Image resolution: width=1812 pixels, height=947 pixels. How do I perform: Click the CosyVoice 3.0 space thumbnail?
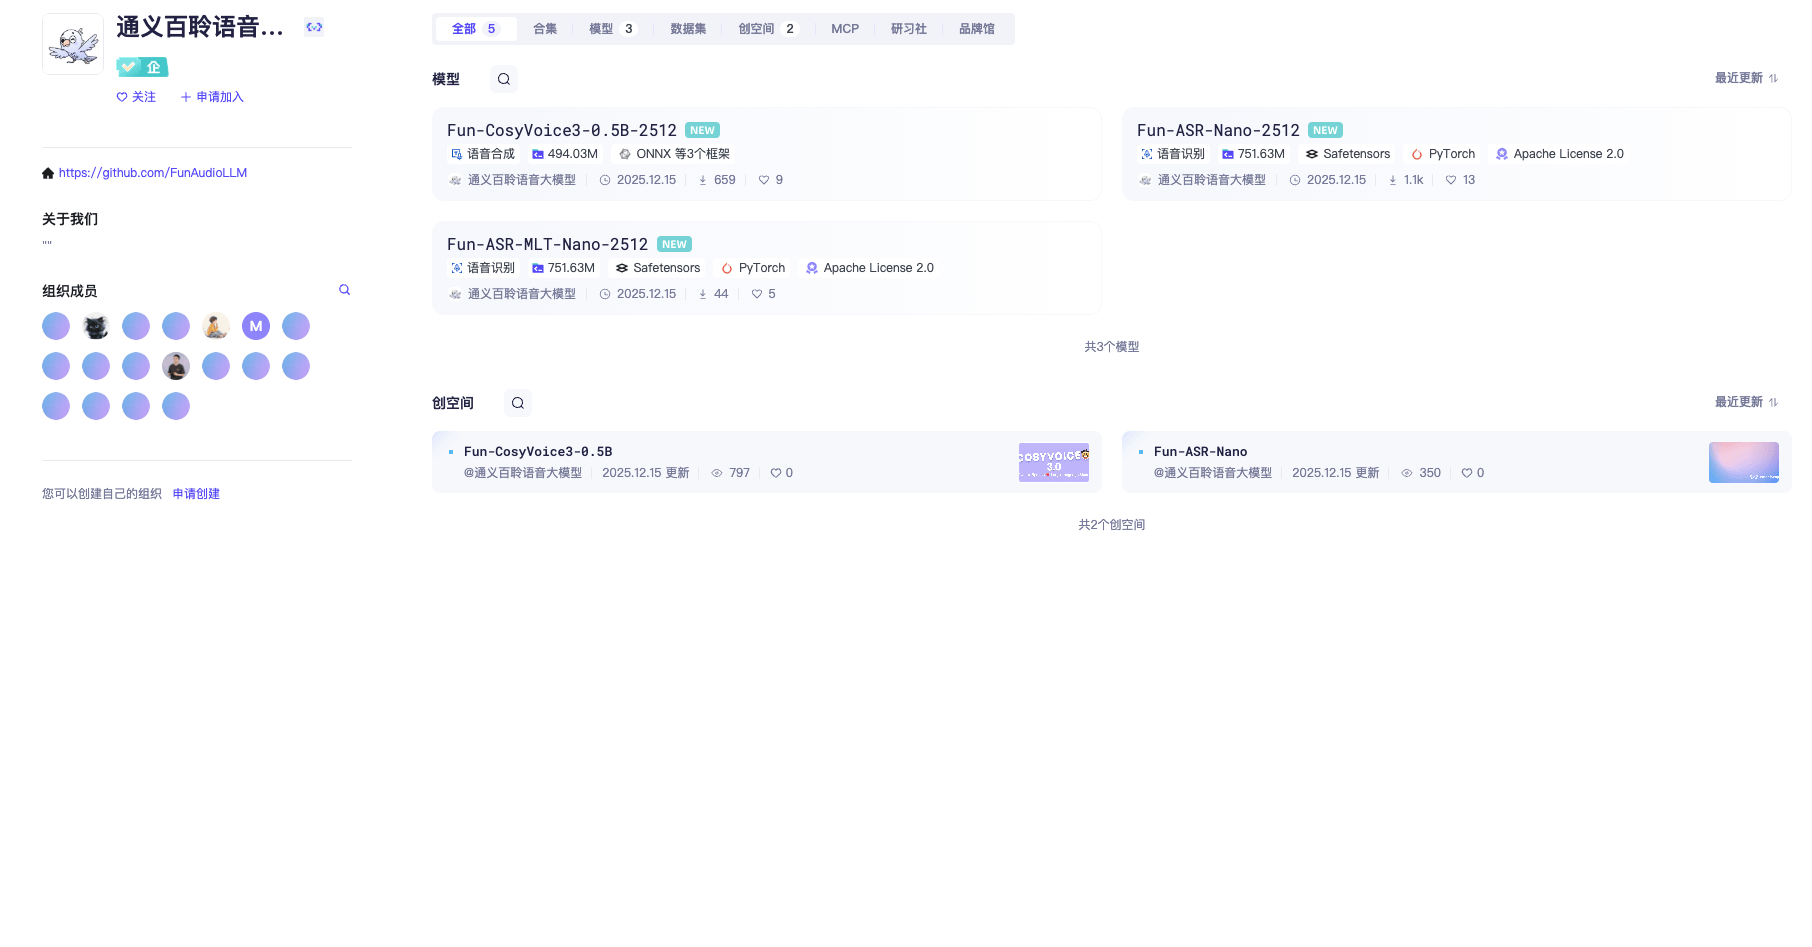(1054, 462)
